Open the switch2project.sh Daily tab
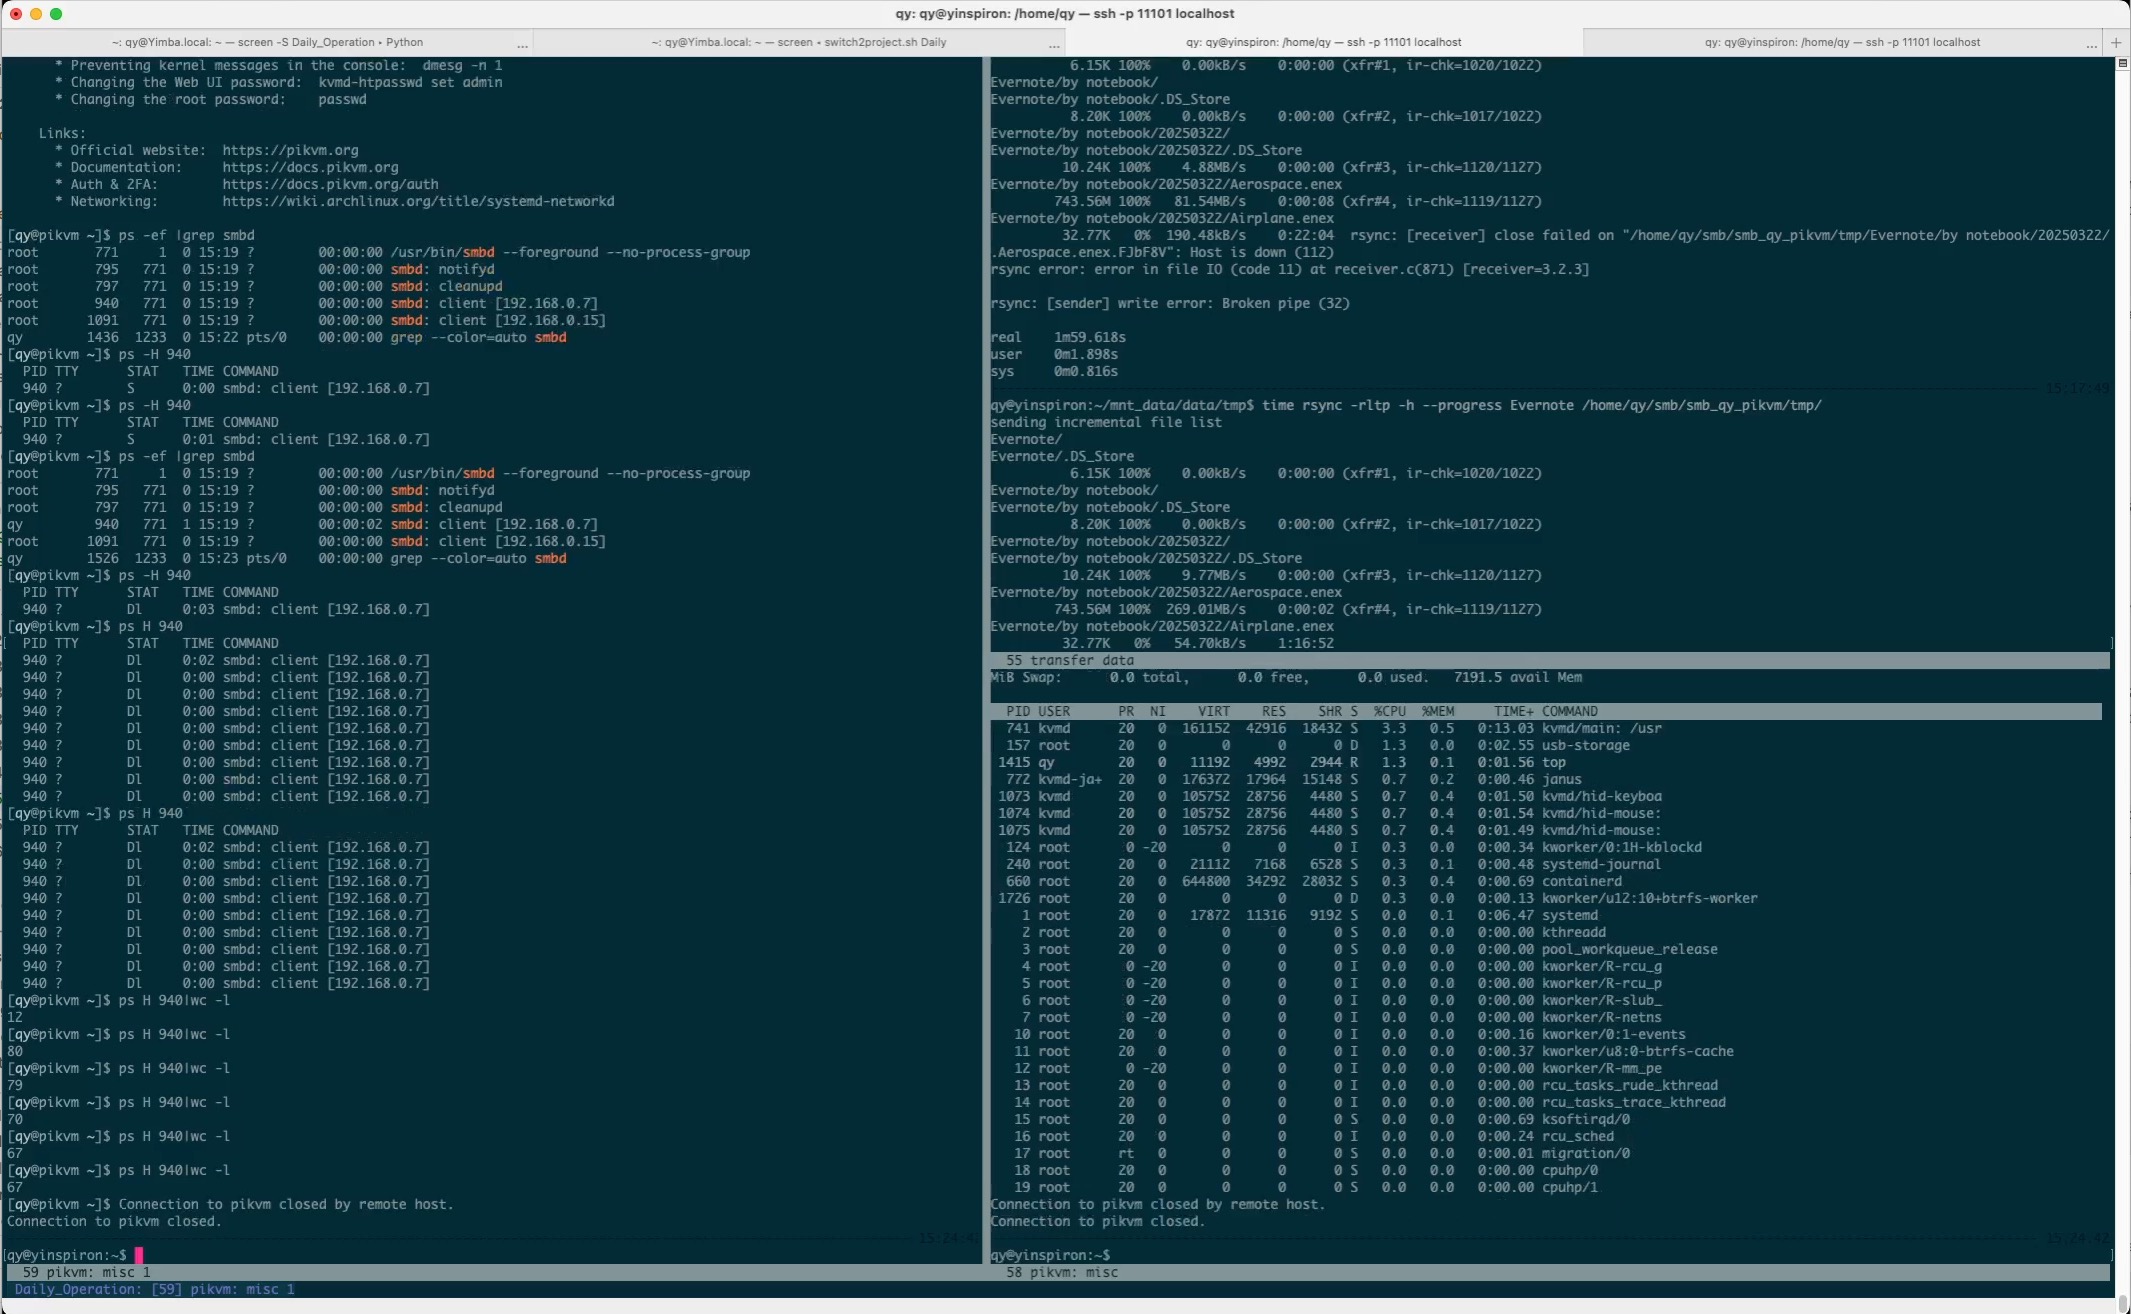The height and width of the screenshot is (1314, 2131). (x=798, y=42)
